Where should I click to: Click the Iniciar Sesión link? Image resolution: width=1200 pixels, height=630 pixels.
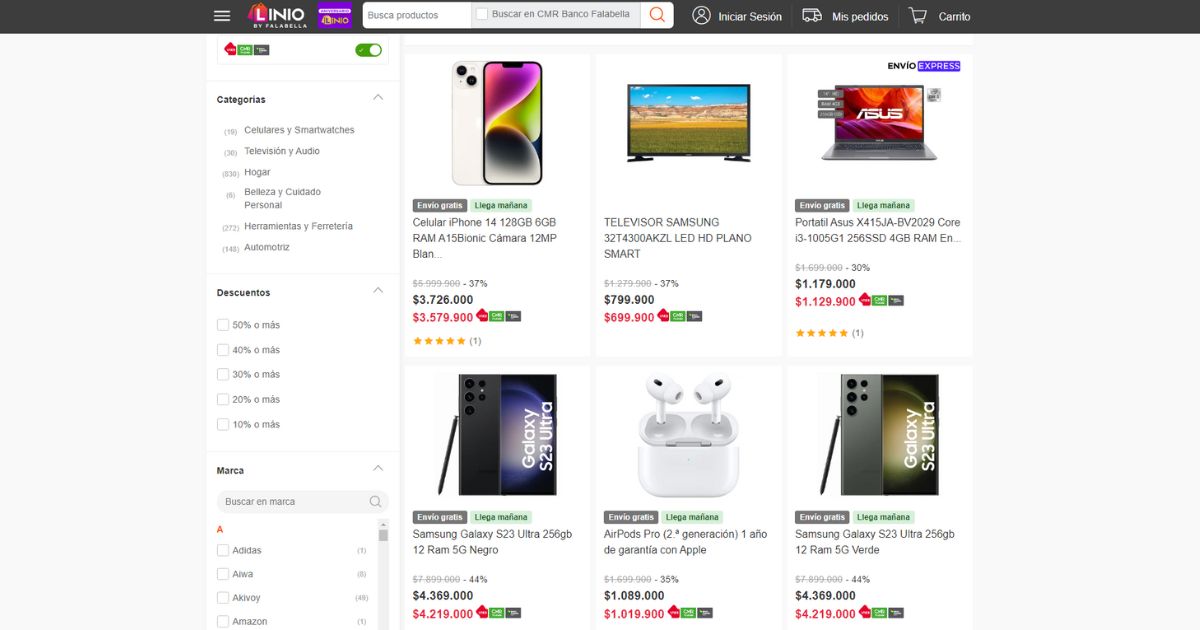[749, 17]
